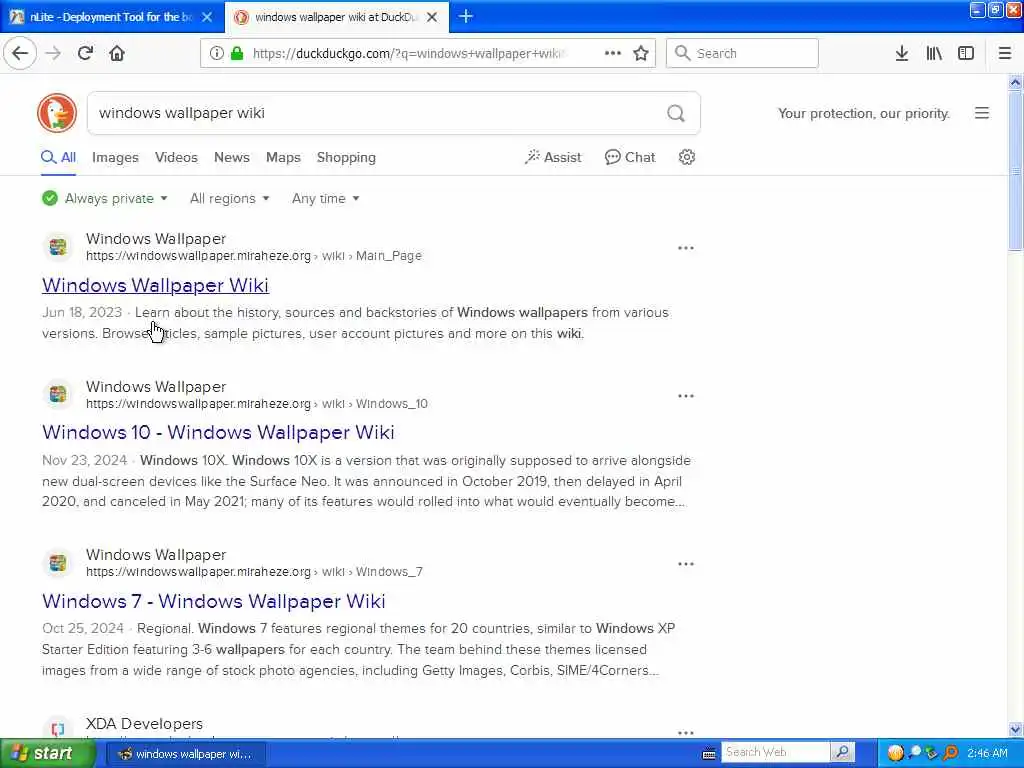
Task: Open more options for Windows_10 result
Action: coord(686,396)
